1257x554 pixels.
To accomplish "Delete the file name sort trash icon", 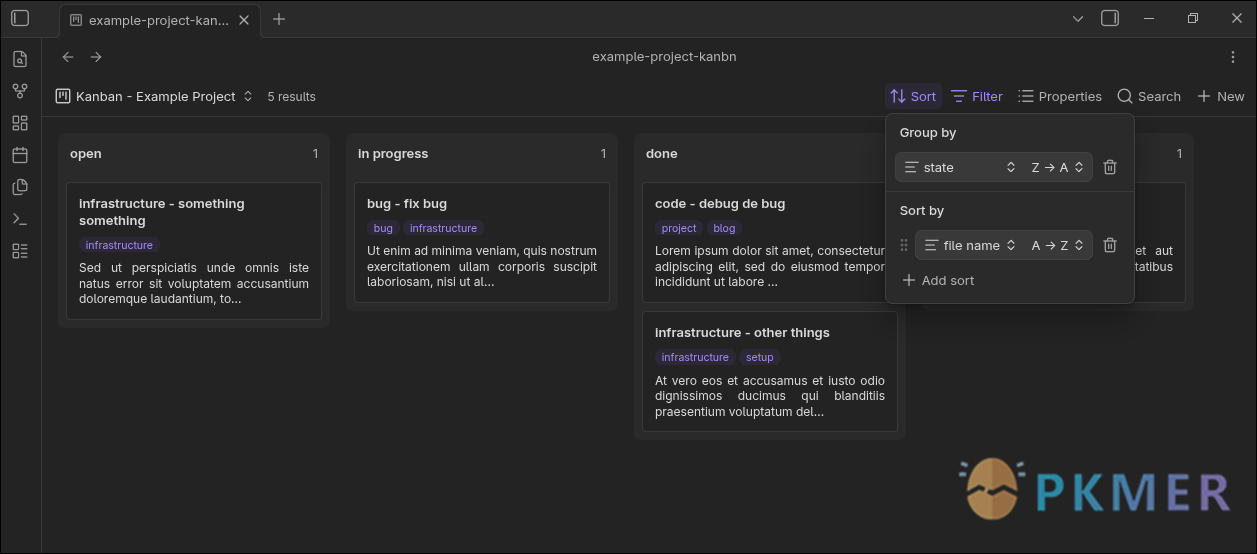I will pos(1110,245).
